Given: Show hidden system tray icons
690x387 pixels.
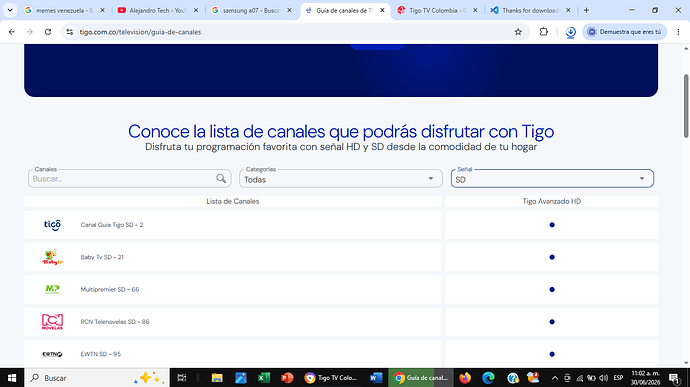Looking at the screenshot, I should [555, 378].
